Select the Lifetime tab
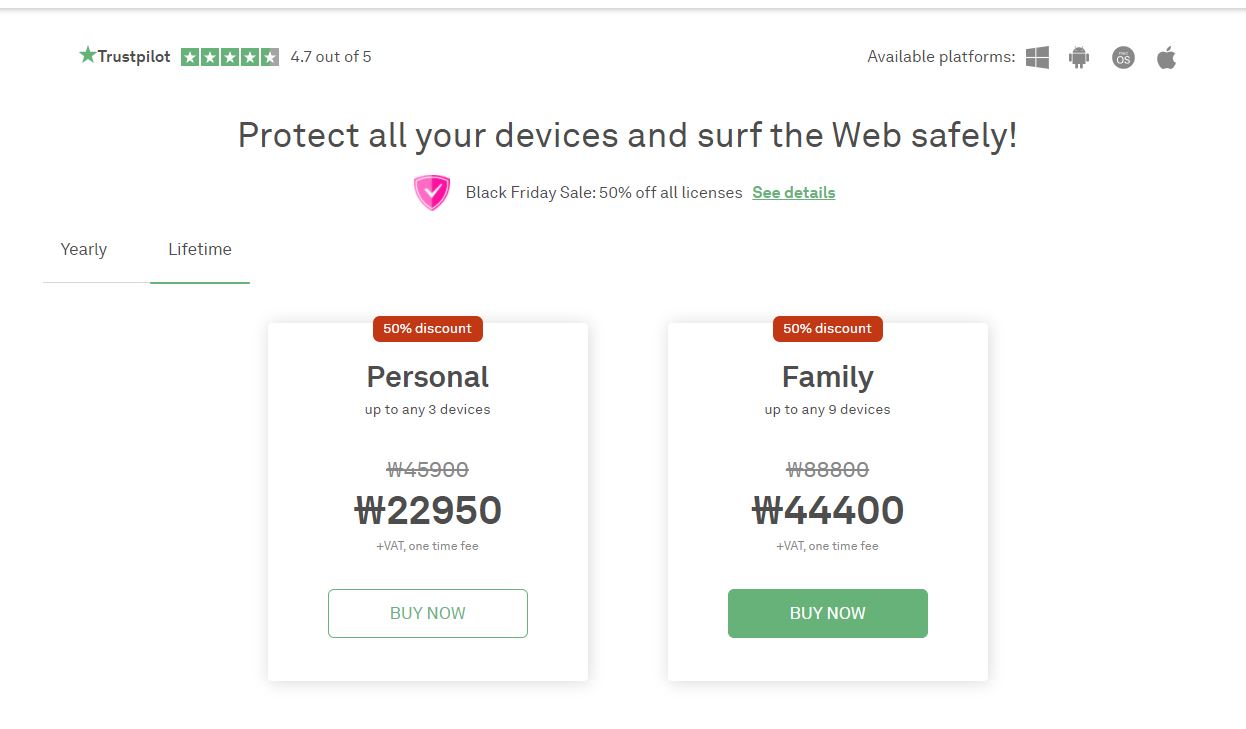 (x=200, y=250)
